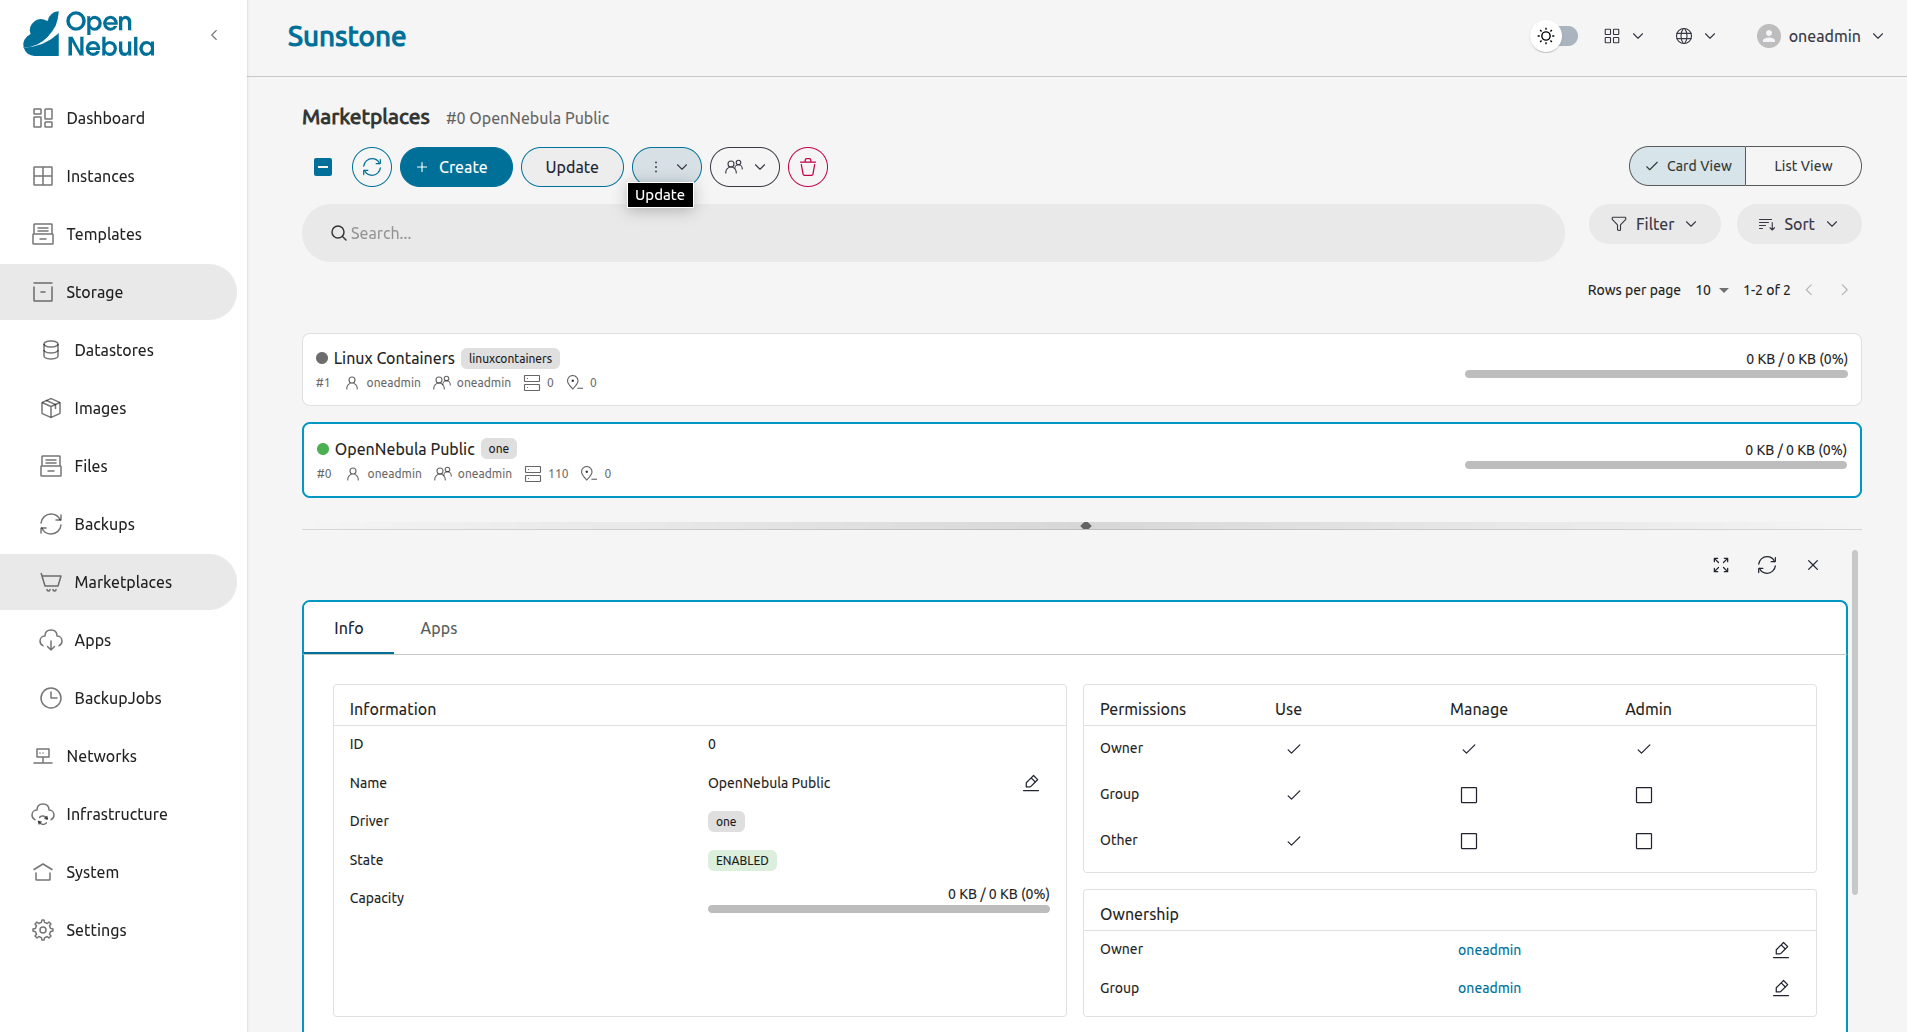Click the Update button
The height and width of the screenshot is (1032, 1907).
pos(572,167)
